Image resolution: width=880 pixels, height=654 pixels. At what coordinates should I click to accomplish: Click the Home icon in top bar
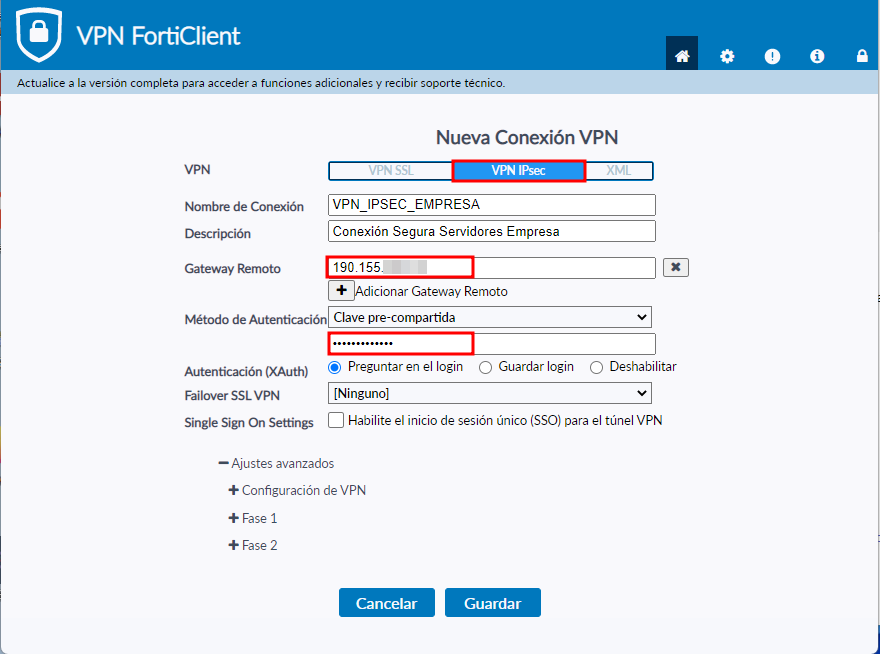[x=682, y=56]
